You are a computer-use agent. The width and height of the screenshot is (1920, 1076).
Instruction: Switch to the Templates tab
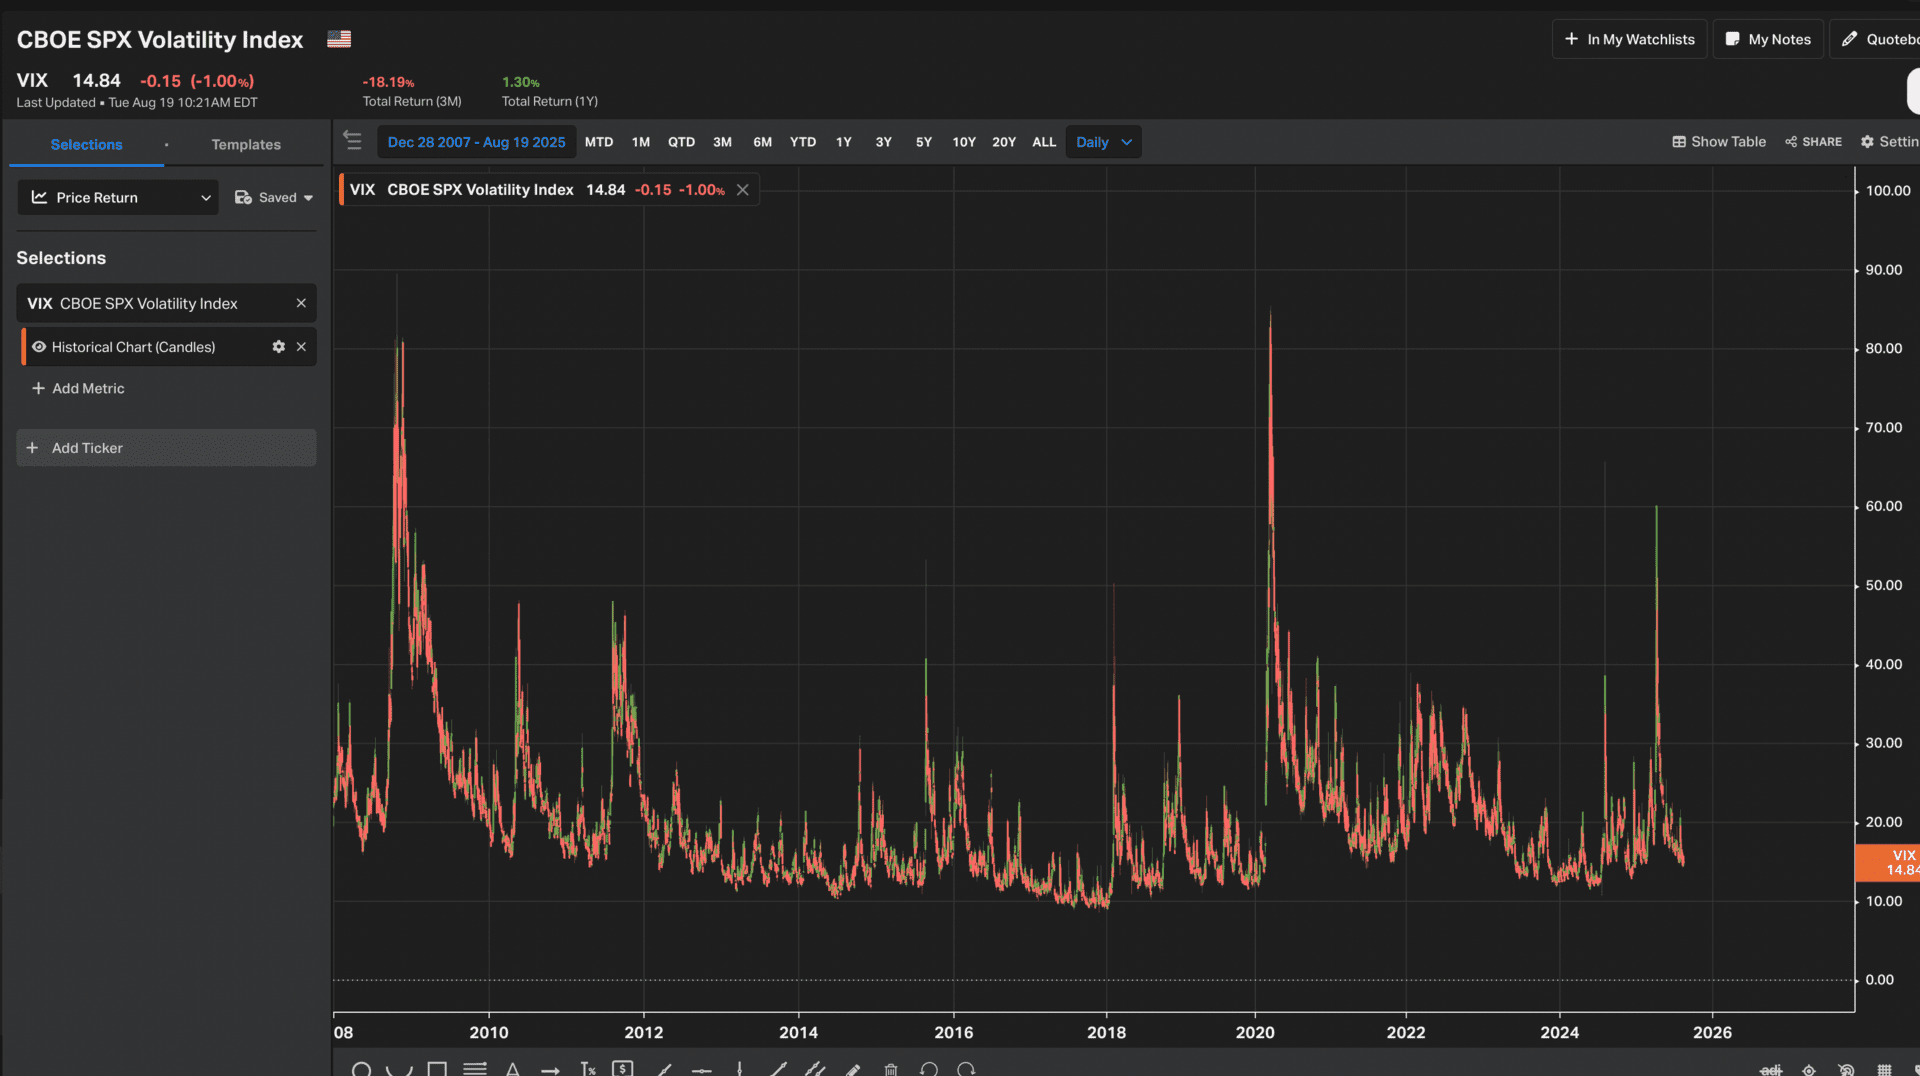click(246, 144)
